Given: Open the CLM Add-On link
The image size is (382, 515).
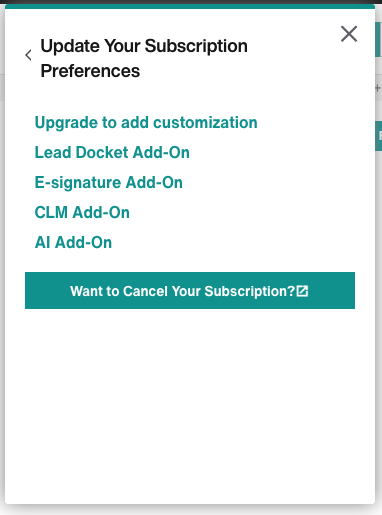Looking at the screenshot, I should point(82,212).
